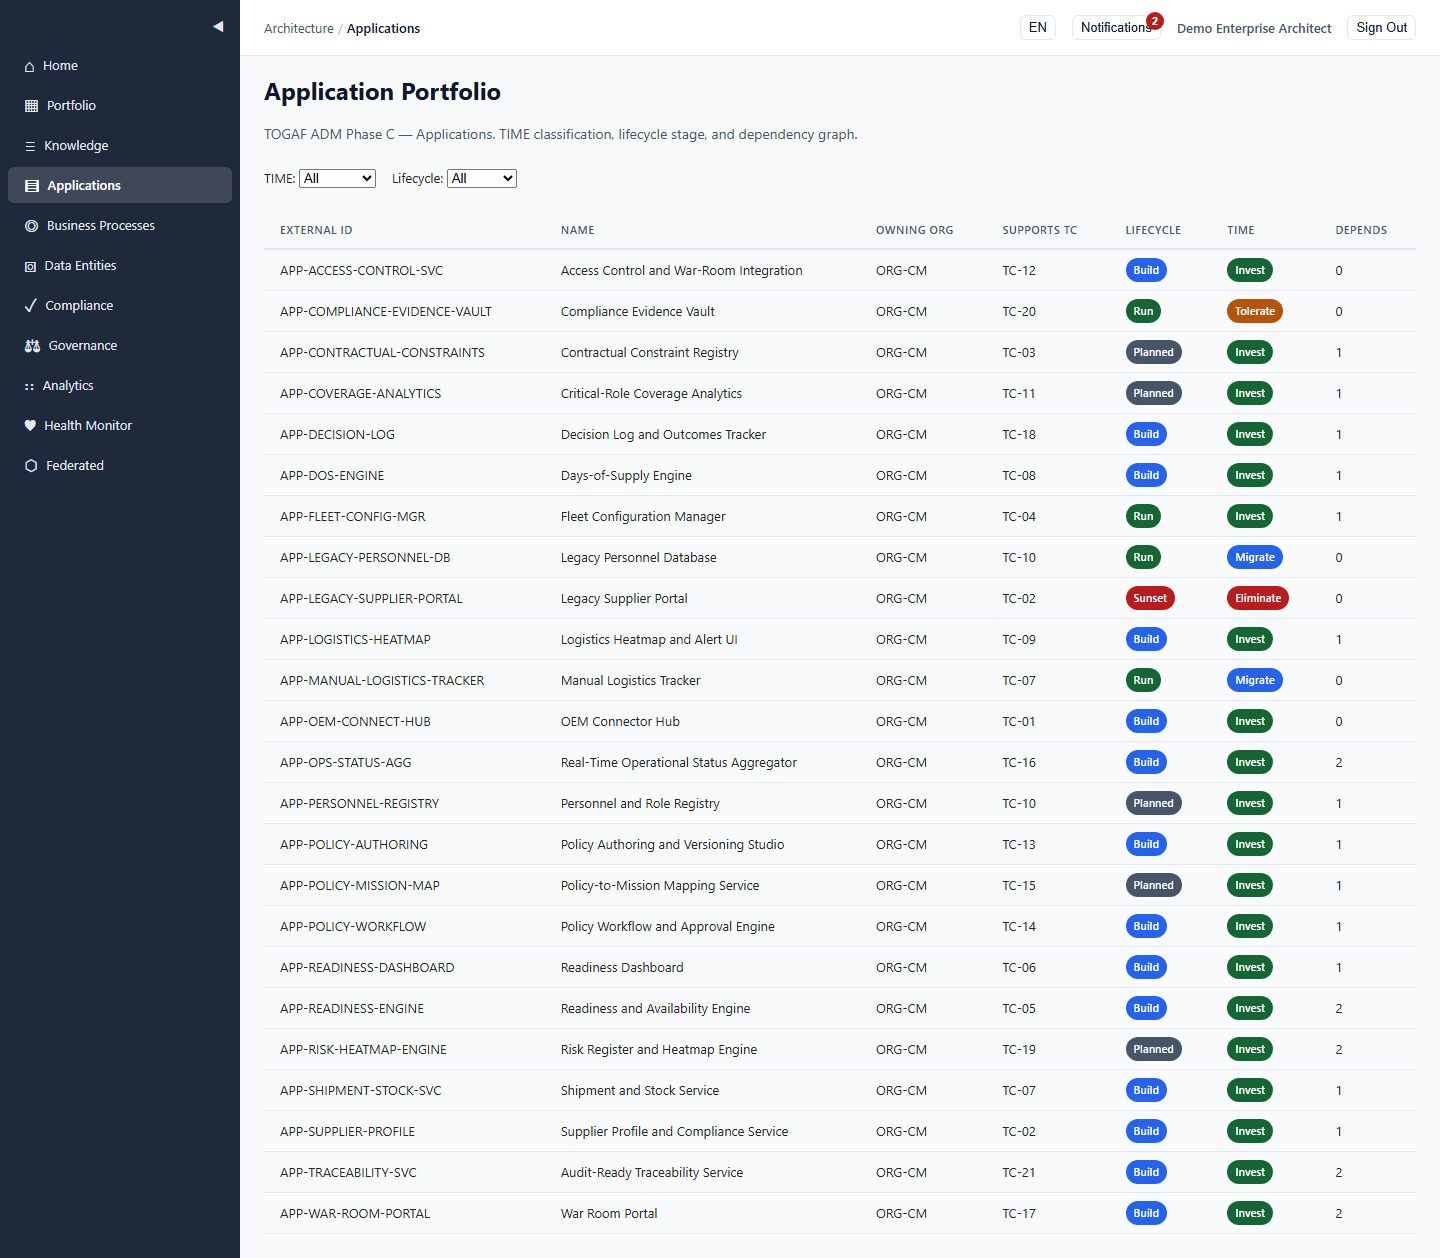Click APP-LOGISTICS-HEATMAP cell

(x=355, y=640)
